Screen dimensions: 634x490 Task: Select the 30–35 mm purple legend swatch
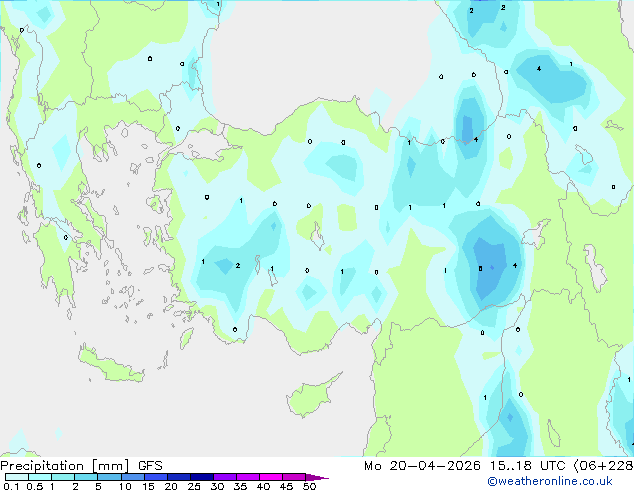point(225,477)
